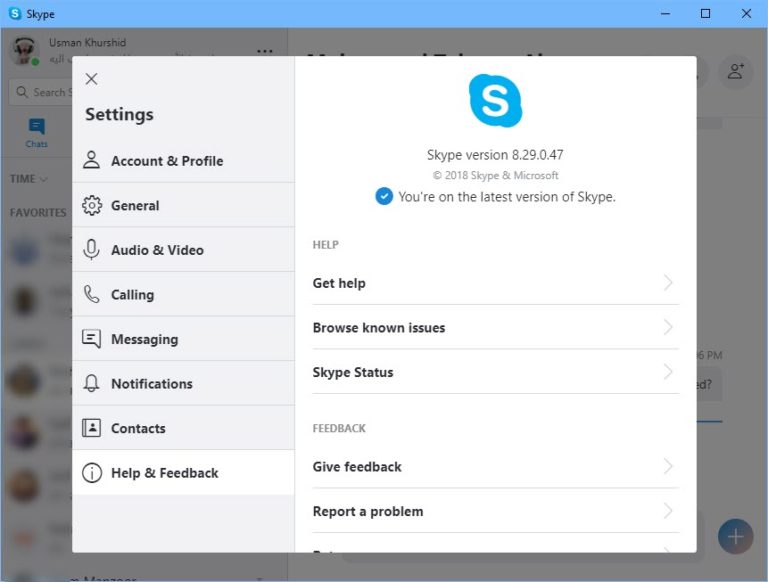The image size is (768, 582).
Task: Click the blue checkmark latest-version icon
Action: pos(384,196)
